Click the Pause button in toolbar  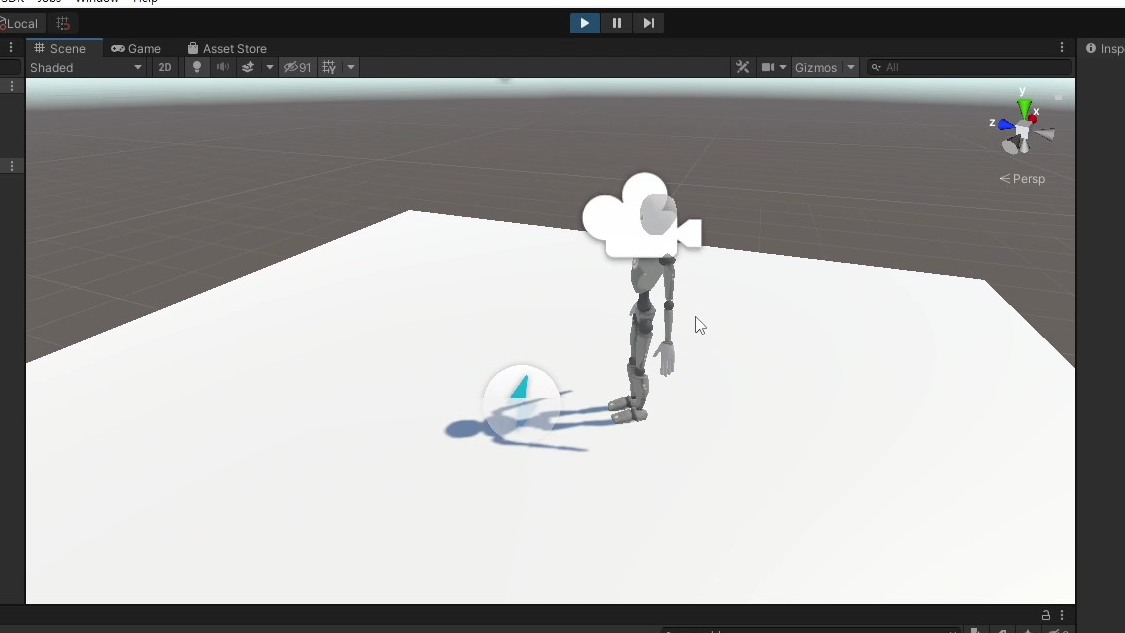(616, 23)
